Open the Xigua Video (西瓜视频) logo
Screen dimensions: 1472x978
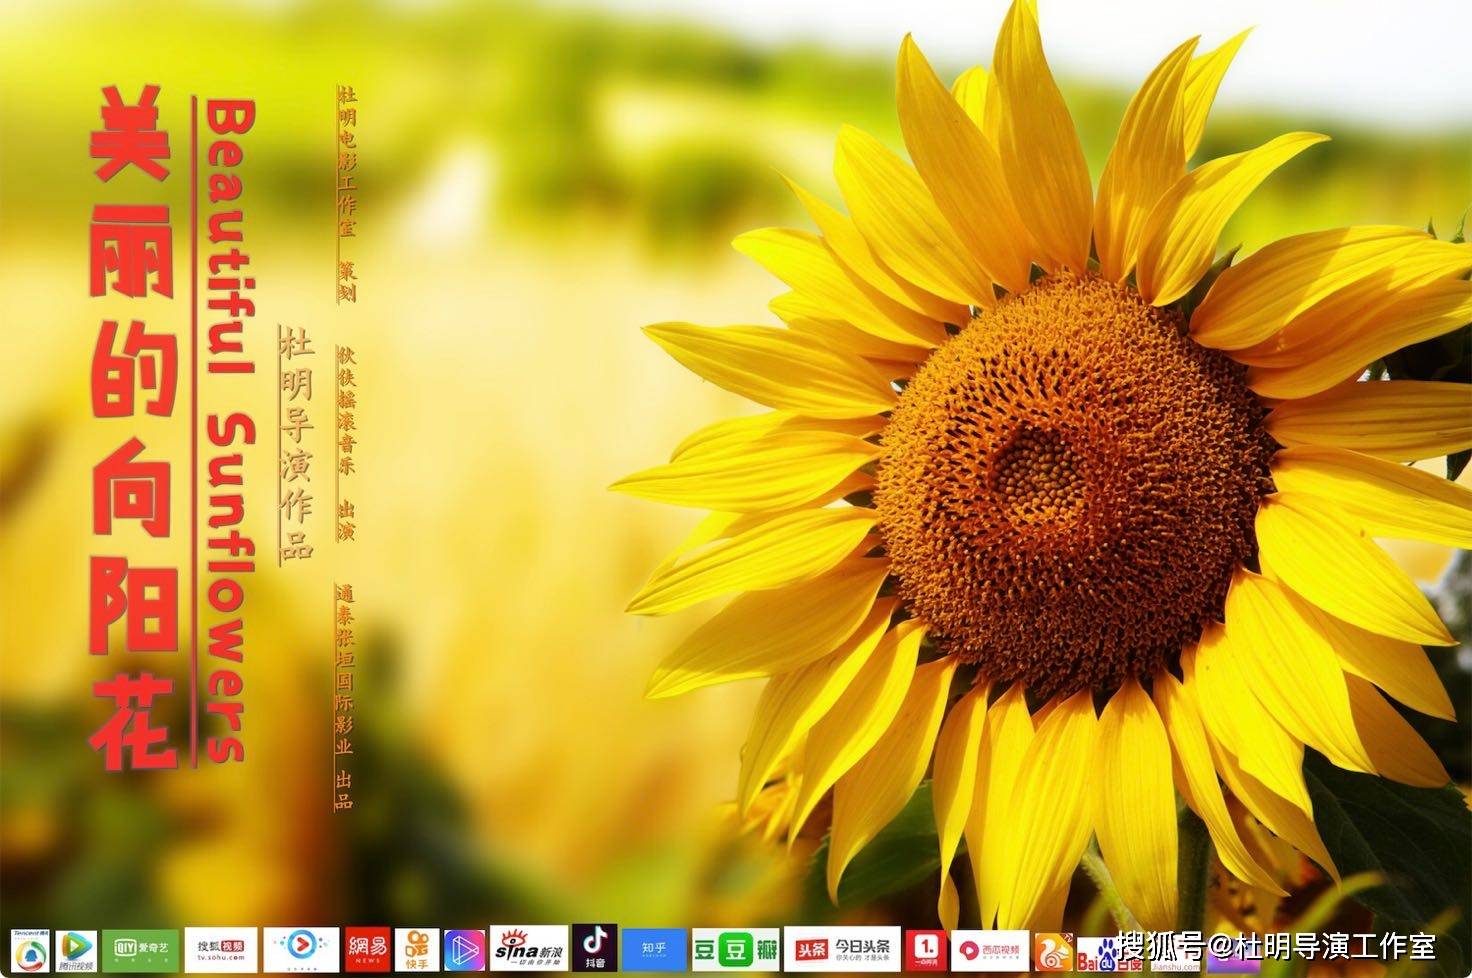click(x=990, y=950)
